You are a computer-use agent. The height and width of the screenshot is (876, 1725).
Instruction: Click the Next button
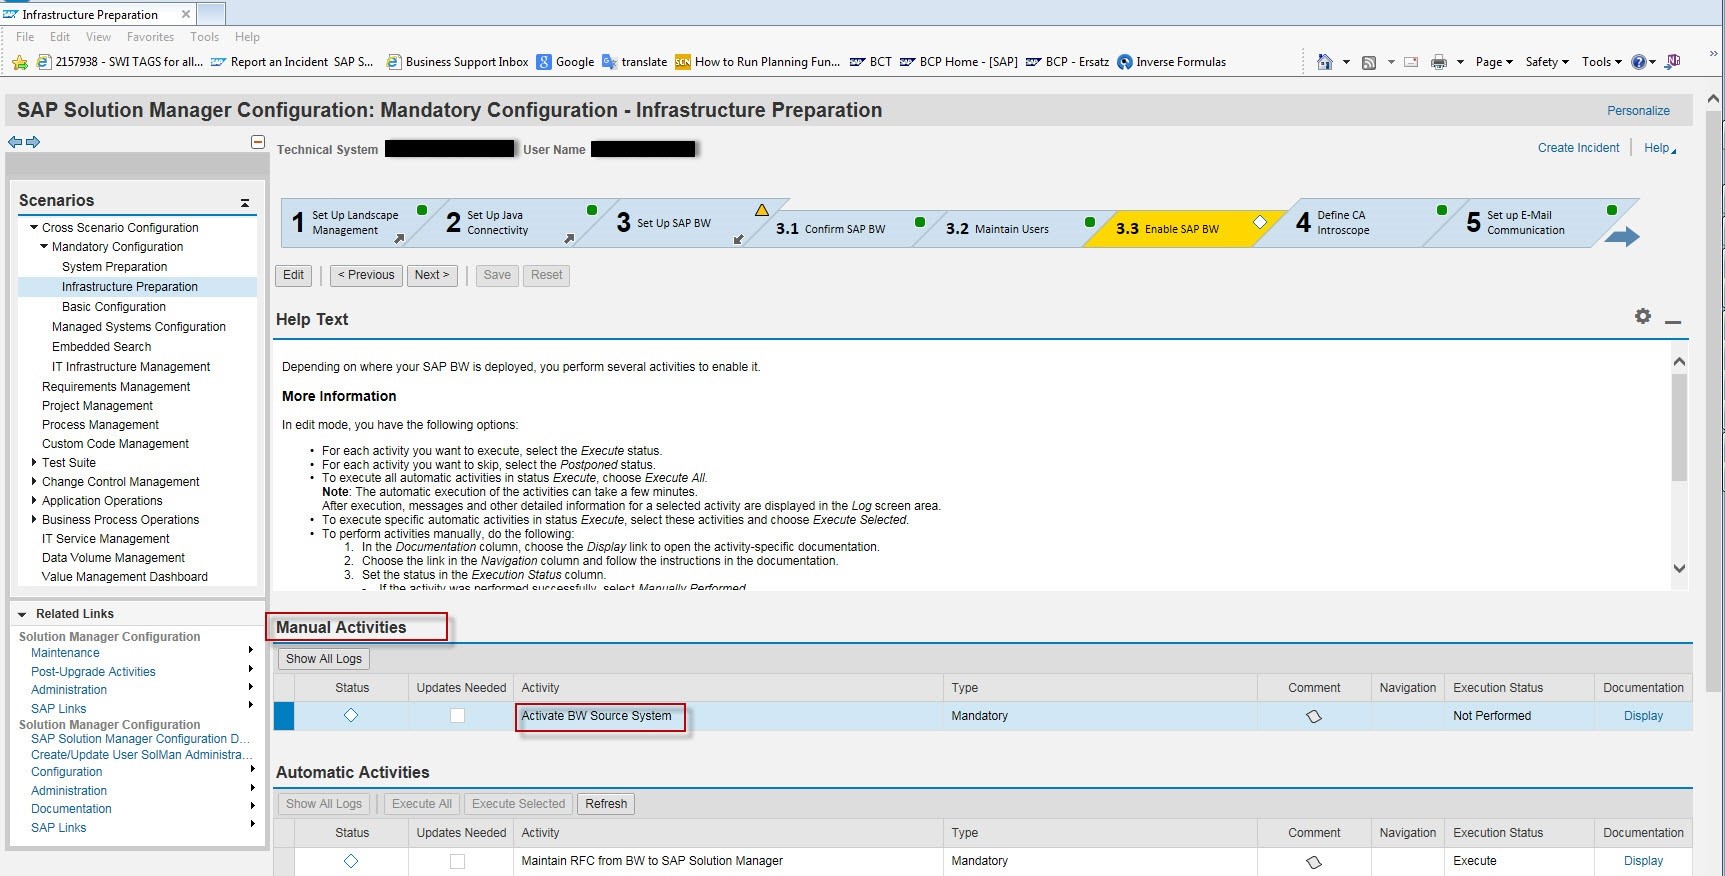pyautogui.click(x=432, y=275)
